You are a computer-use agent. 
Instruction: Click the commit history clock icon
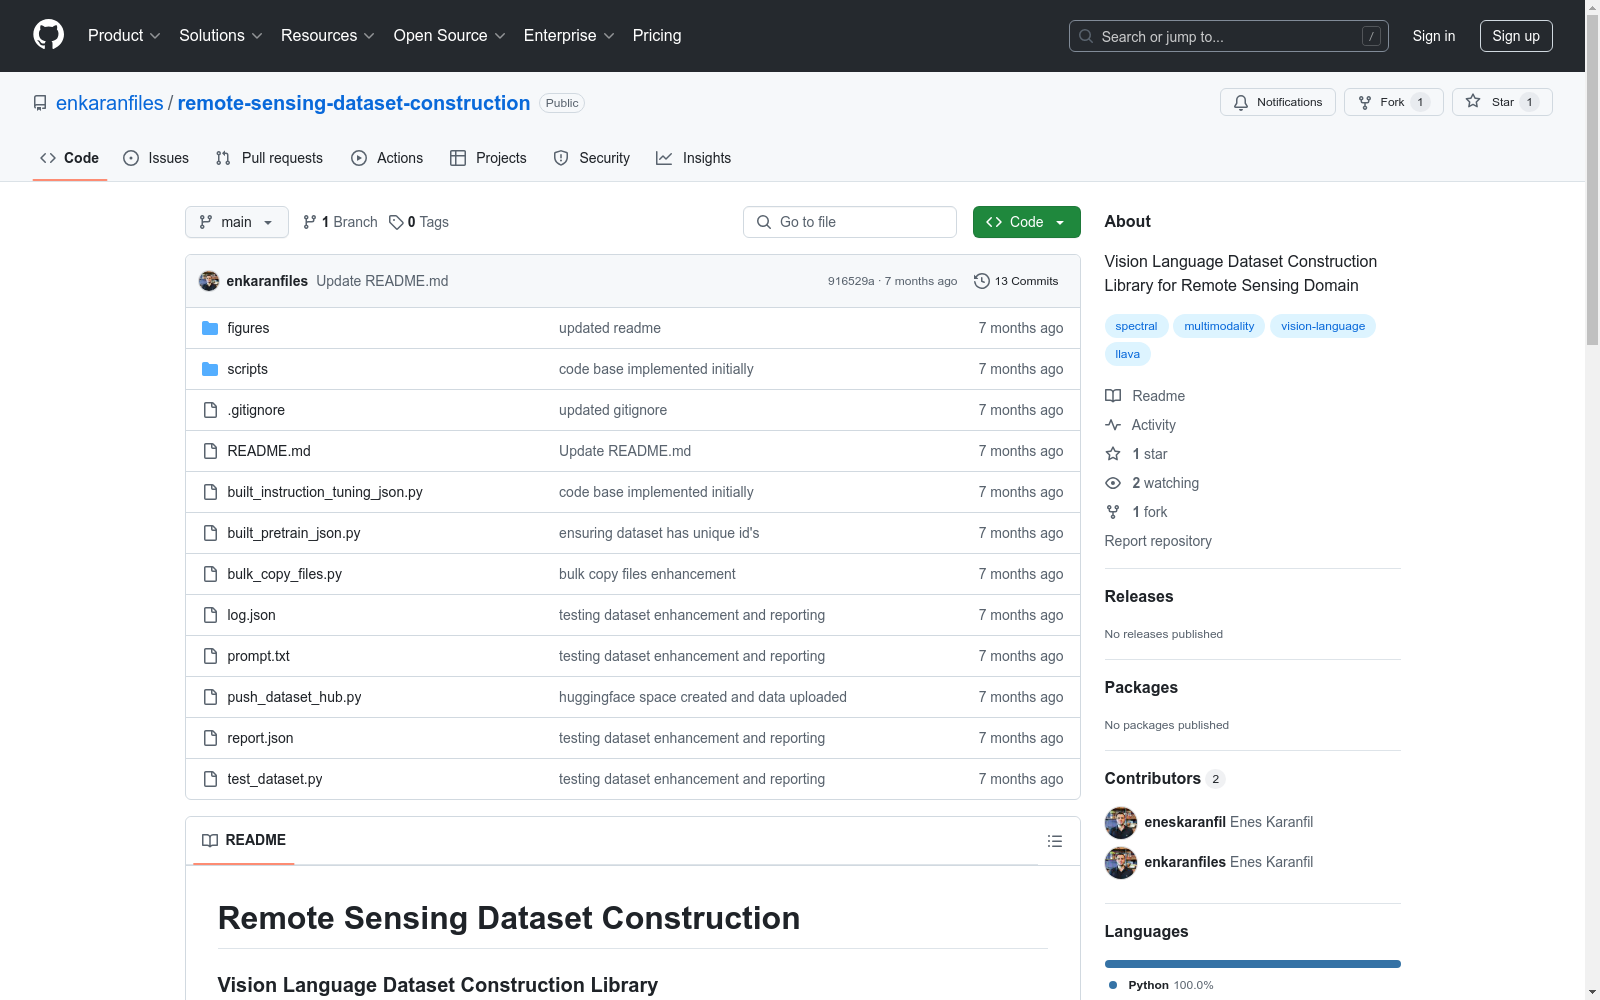pos(982,281)
